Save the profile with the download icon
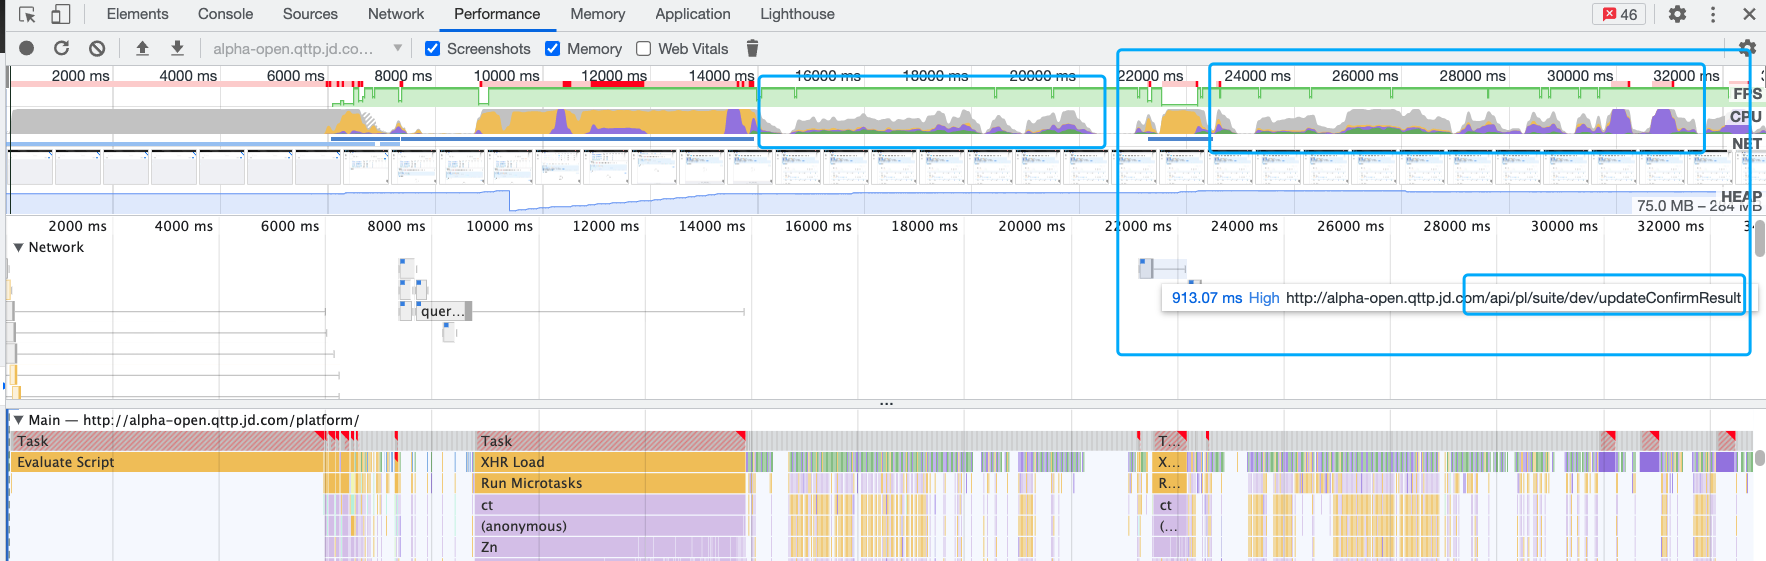Image resolution: width=1766 pixels, height=561 pixels. click(x=177, y=48)
